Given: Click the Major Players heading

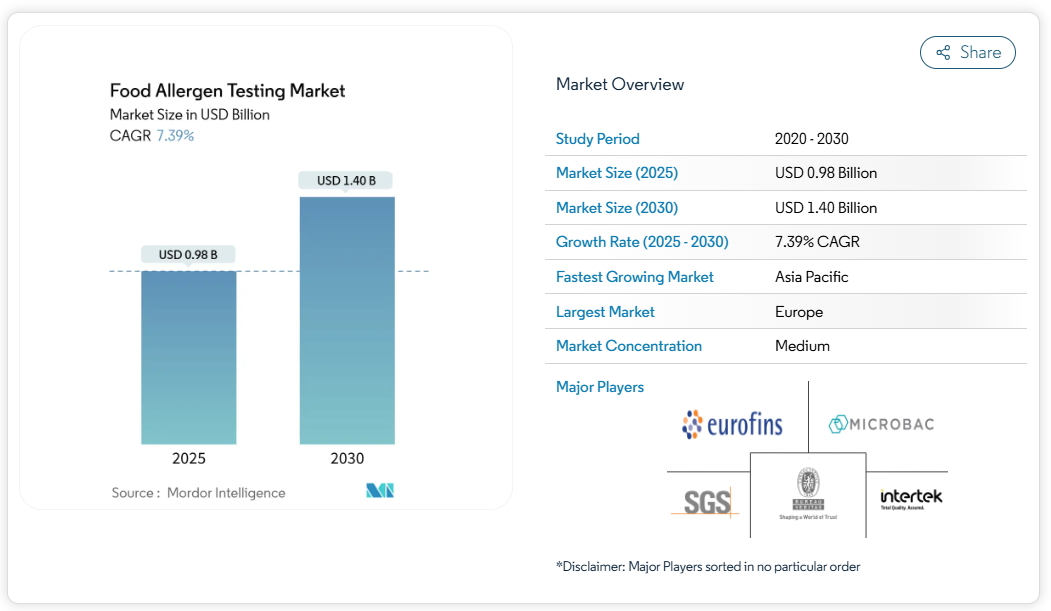Looking at the screenshot, I should (599, 387).
